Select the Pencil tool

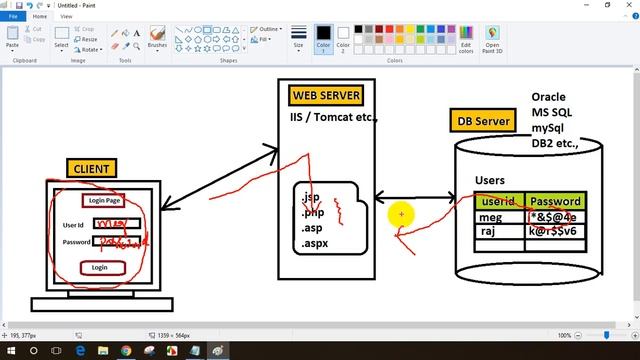click(115, 34)
